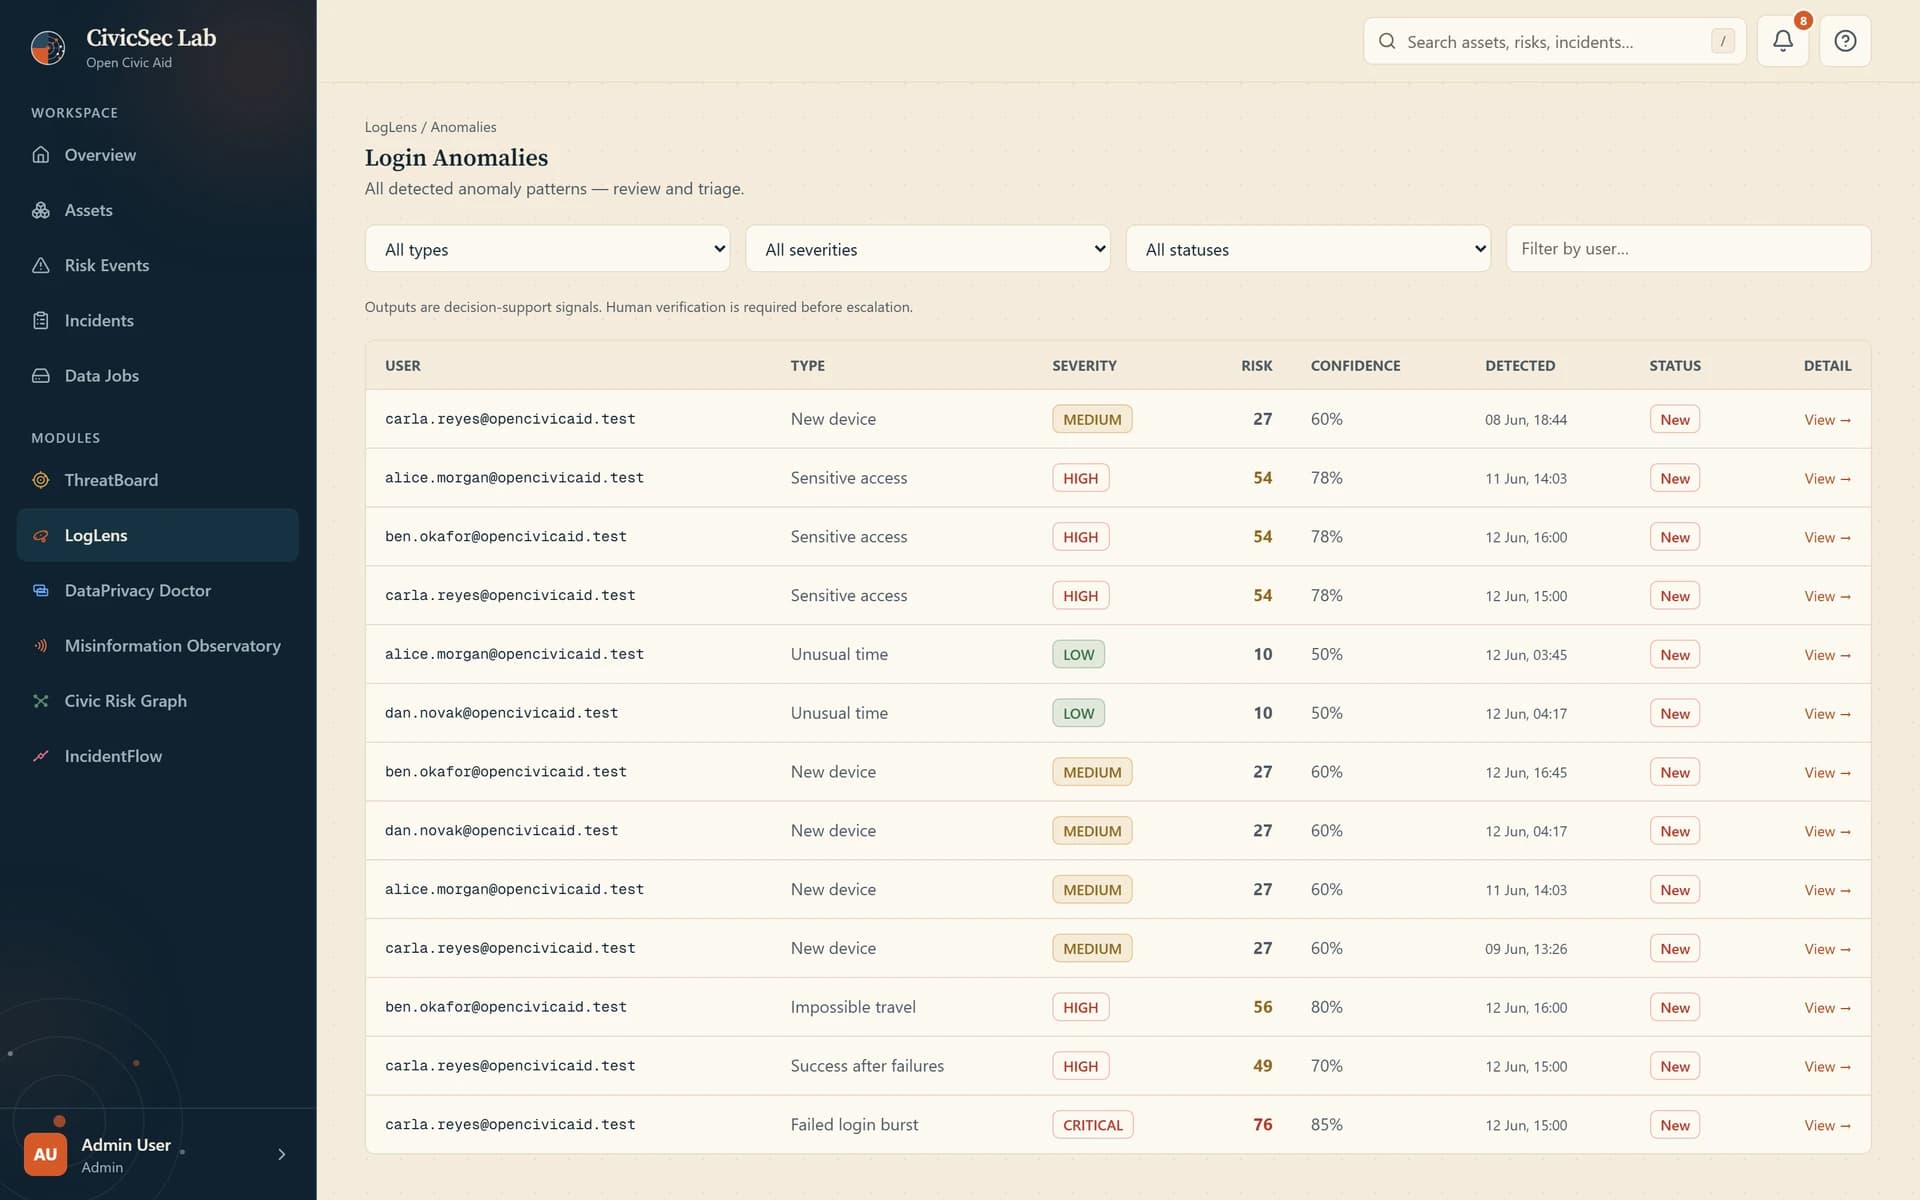Open the DataPrivacy Doctor icon
Viewport: 1920px width, 1200px height.
pos(41,591)
